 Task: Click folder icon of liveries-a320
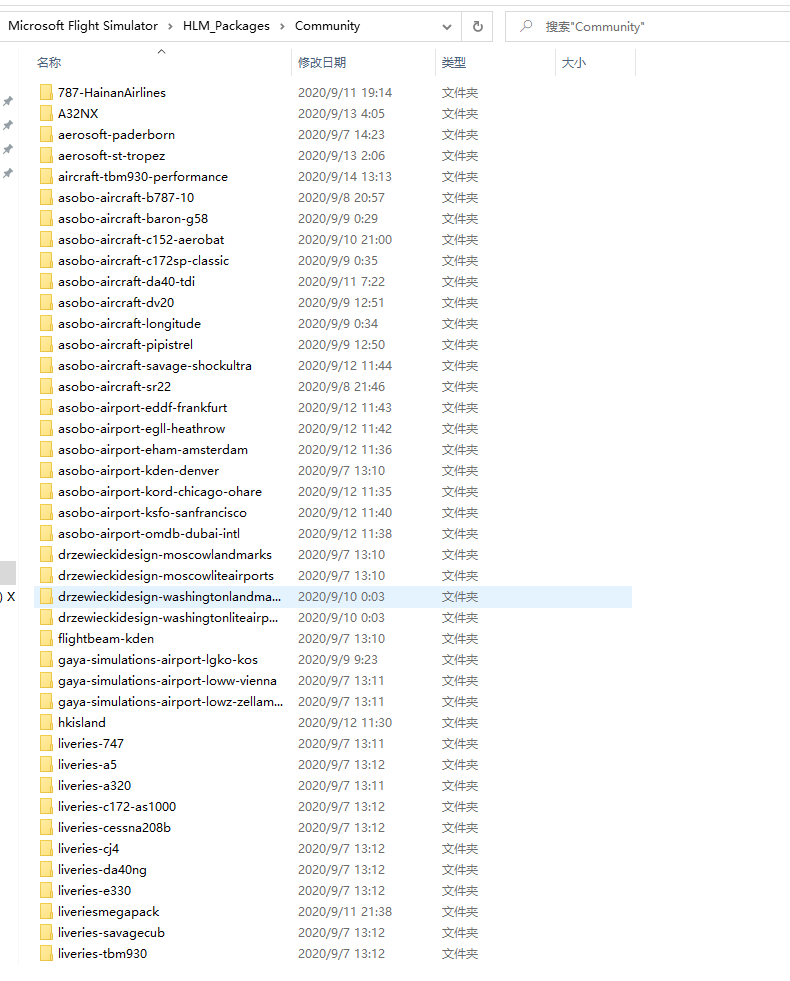[x=46, y=785]
